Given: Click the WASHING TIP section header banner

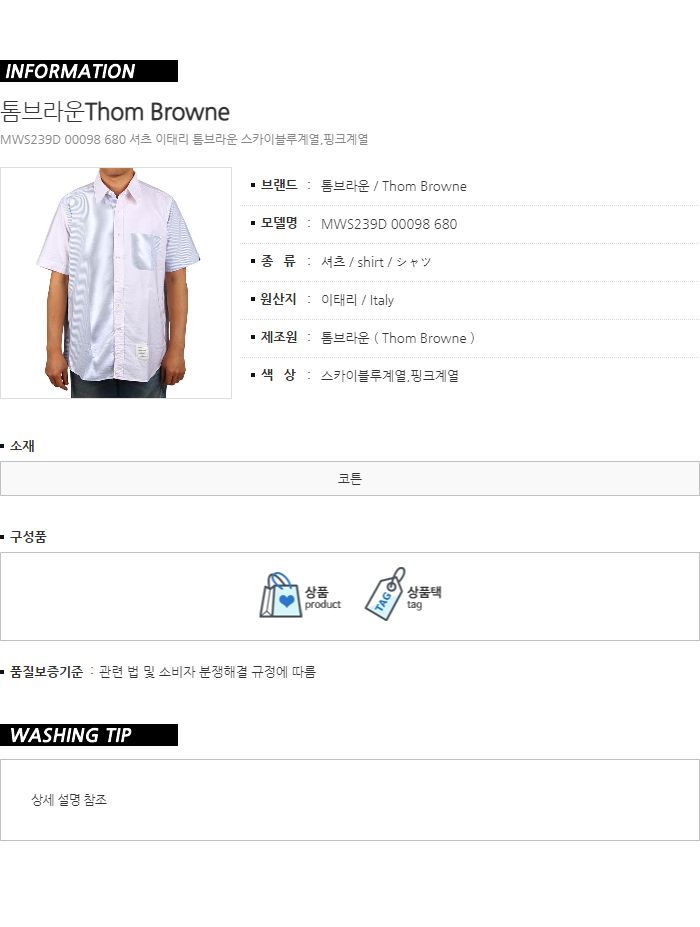Looking at the screenshot, I should click(89, 735).
